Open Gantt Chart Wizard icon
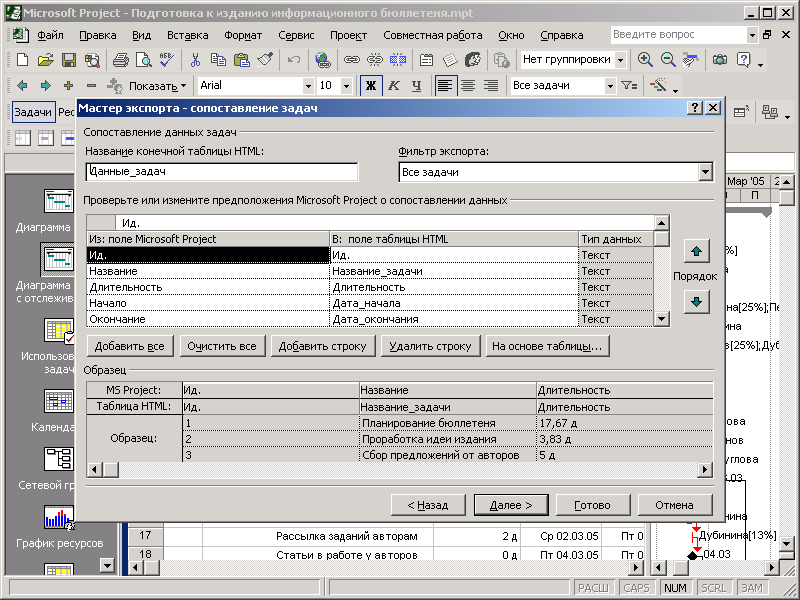800x600 pixels. (658, 86)
